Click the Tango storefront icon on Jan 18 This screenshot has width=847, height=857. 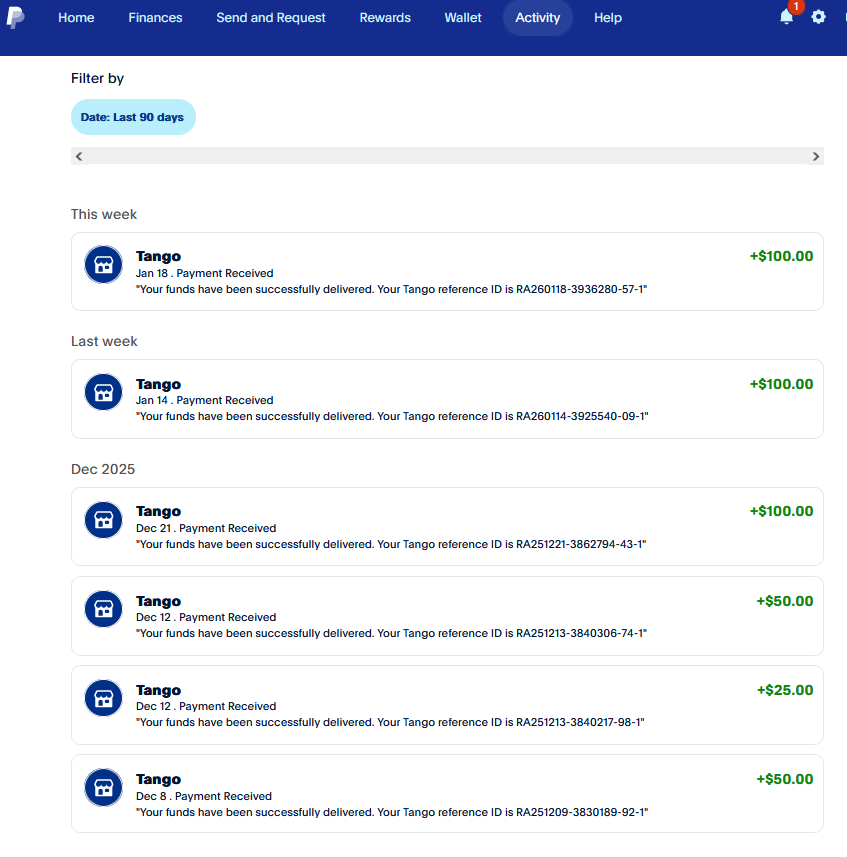103,264
